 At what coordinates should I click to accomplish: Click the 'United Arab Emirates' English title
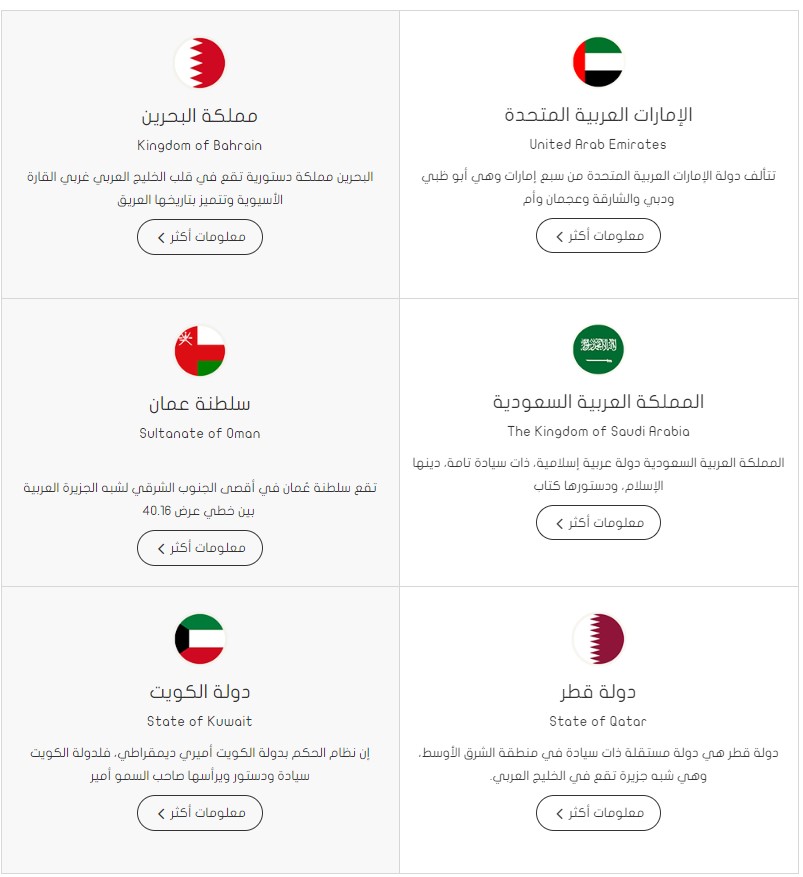click(598, 144)
